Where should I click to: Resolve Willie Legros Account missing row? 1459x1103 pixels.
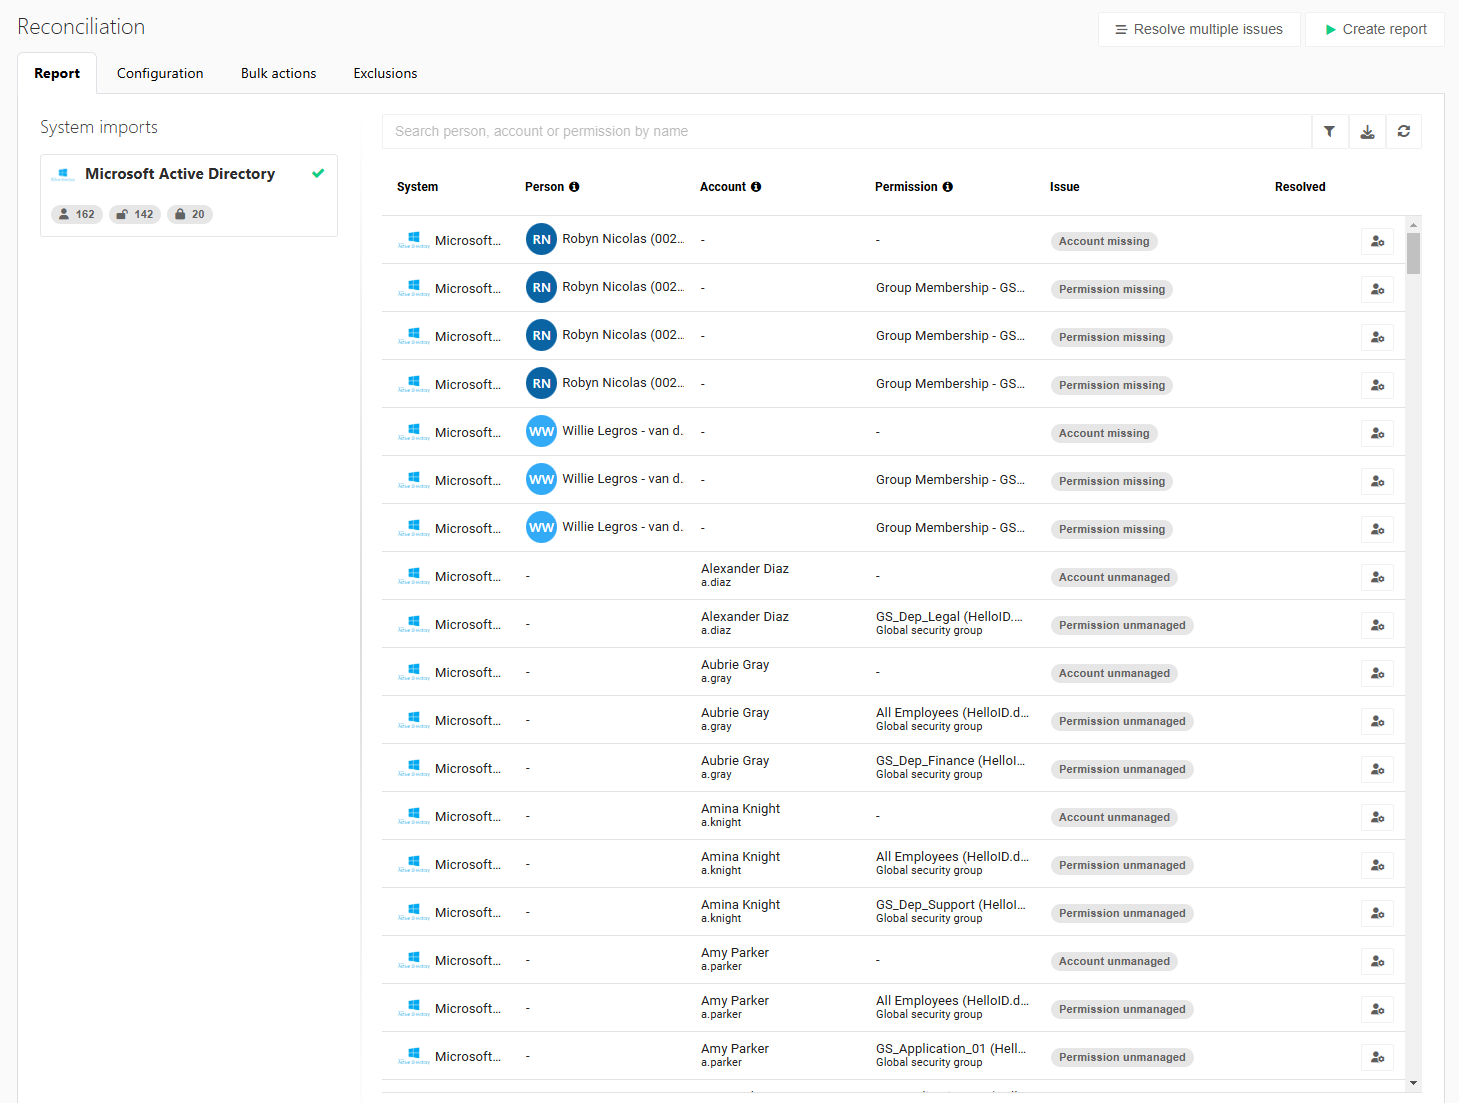click(x=1377, y=433)
